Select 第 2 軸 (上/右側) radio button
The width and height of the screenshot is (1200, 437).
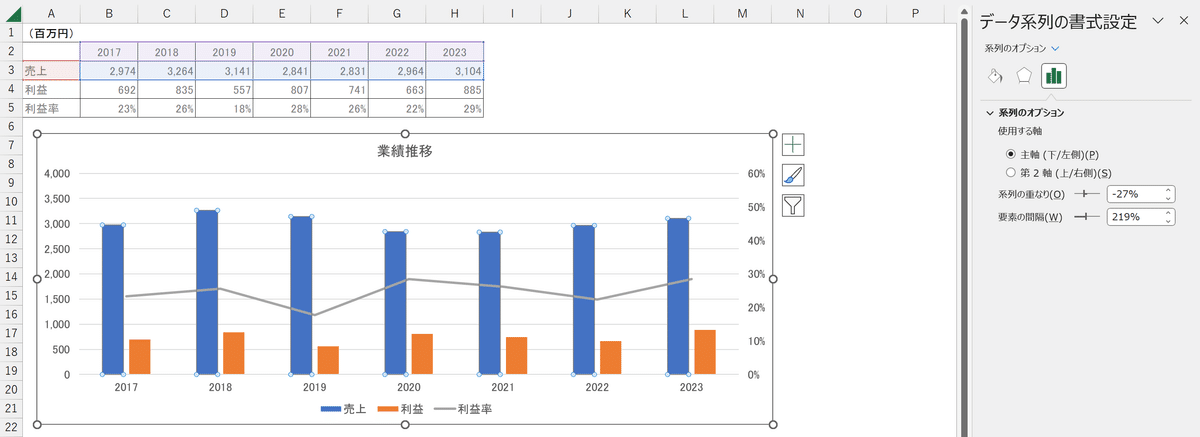tap(1011, 173)
